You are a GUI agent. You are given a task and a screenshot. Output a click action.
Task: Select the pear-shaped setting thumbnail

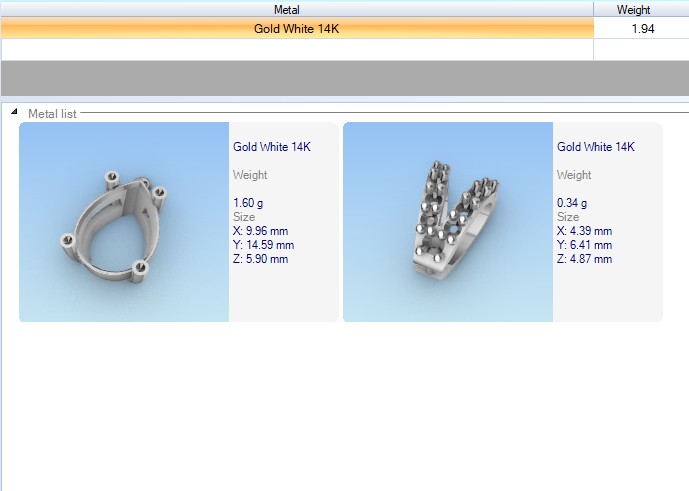124,222
